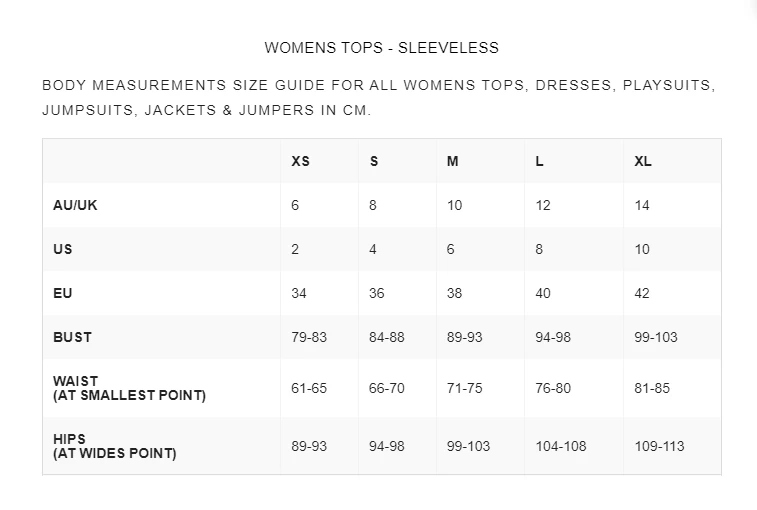Image resolution: width=757 pixels, height=510 pixels.
Task: Click the hips 109-113 measurement cell
Action: [x=659, y=446]
